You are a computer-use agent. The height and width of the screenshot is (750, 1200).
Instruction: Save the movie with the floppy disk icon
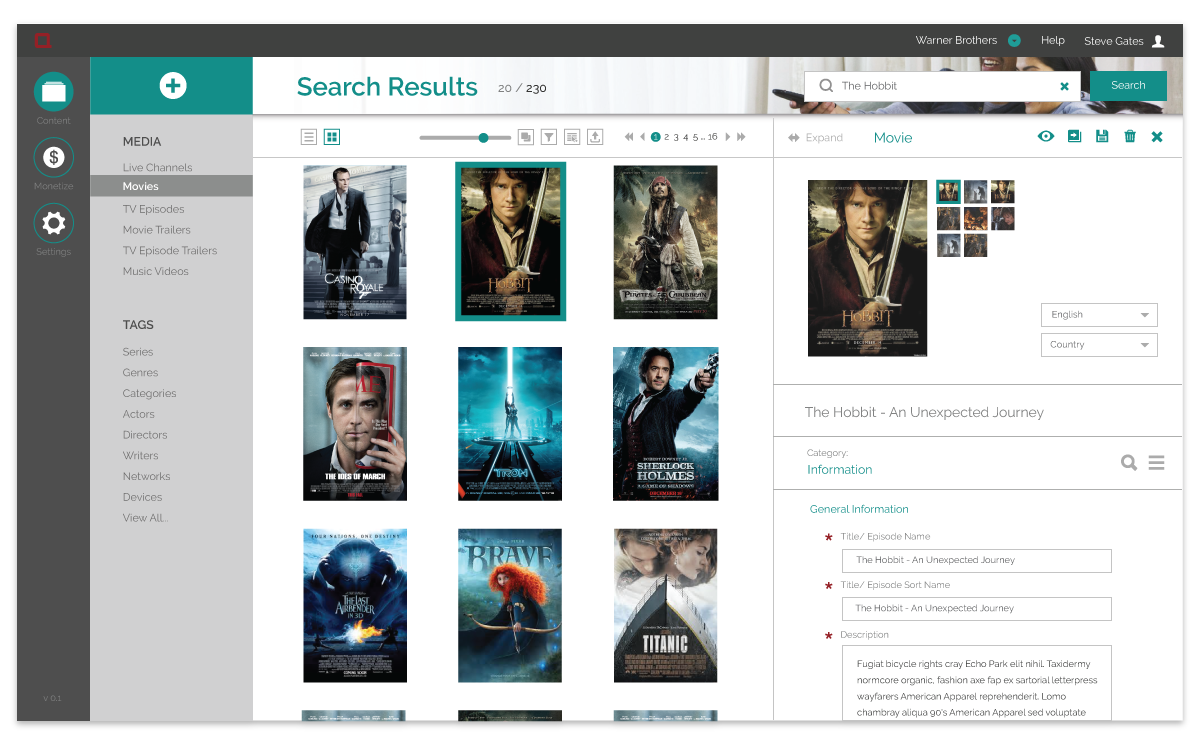pos(1102,136)
